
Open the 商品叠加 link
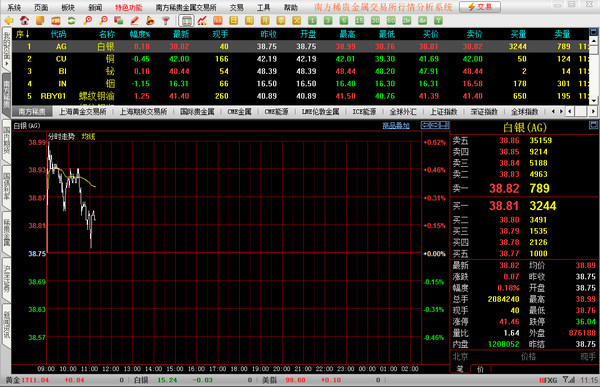[x=396, y=126]
